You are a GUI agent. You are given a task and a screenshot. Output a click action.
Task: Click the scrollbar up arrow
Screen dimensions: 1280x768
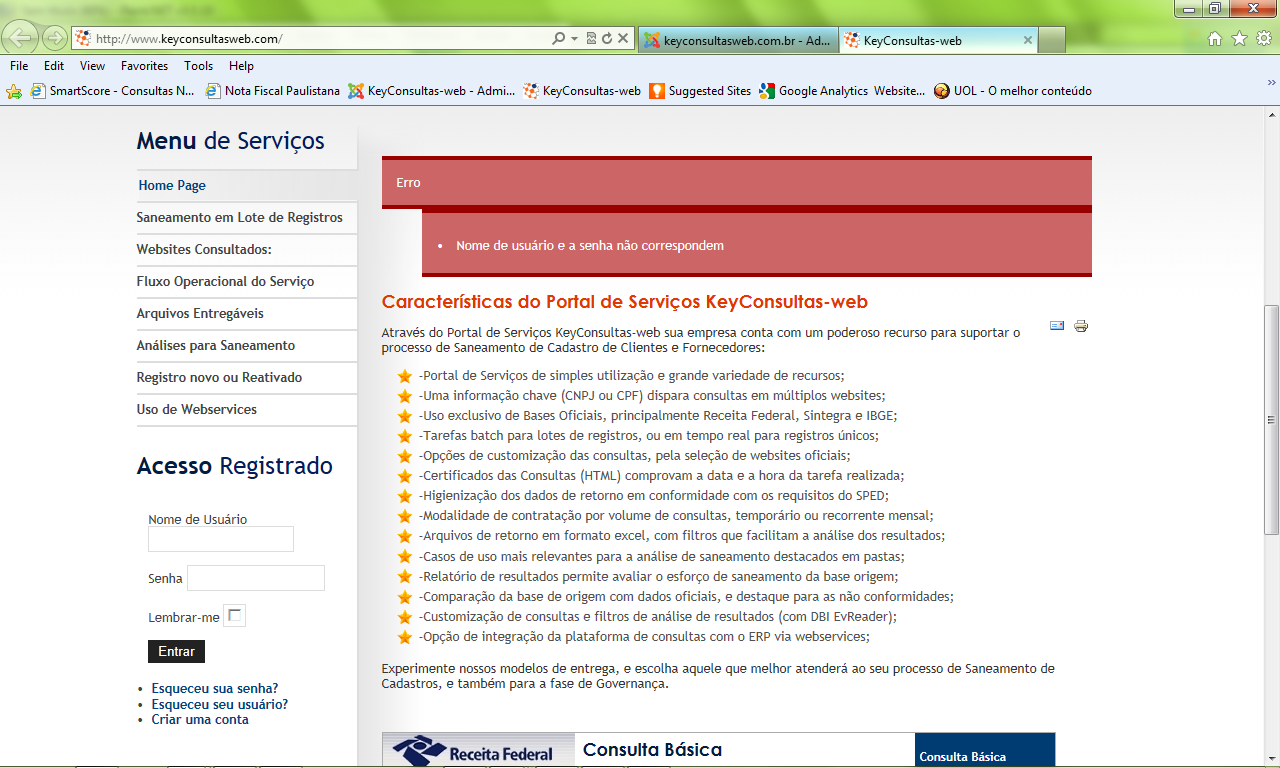pos(1272,113)
